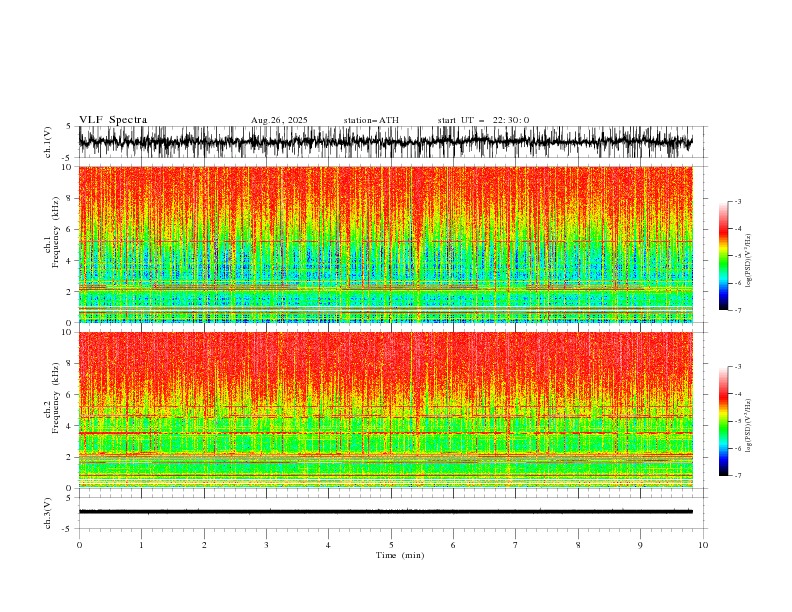The width and height of the screenshot is (792, 612).
Task: Click time axis tick label "7"
Action: point(516,545)
